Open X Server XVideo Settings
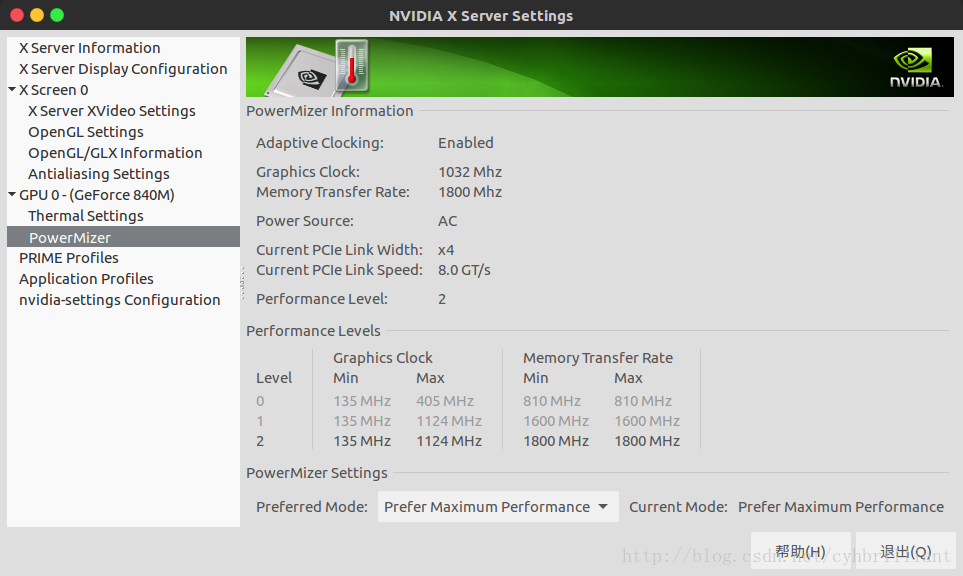This screenshot has height=576, width=963. point(112,111)
